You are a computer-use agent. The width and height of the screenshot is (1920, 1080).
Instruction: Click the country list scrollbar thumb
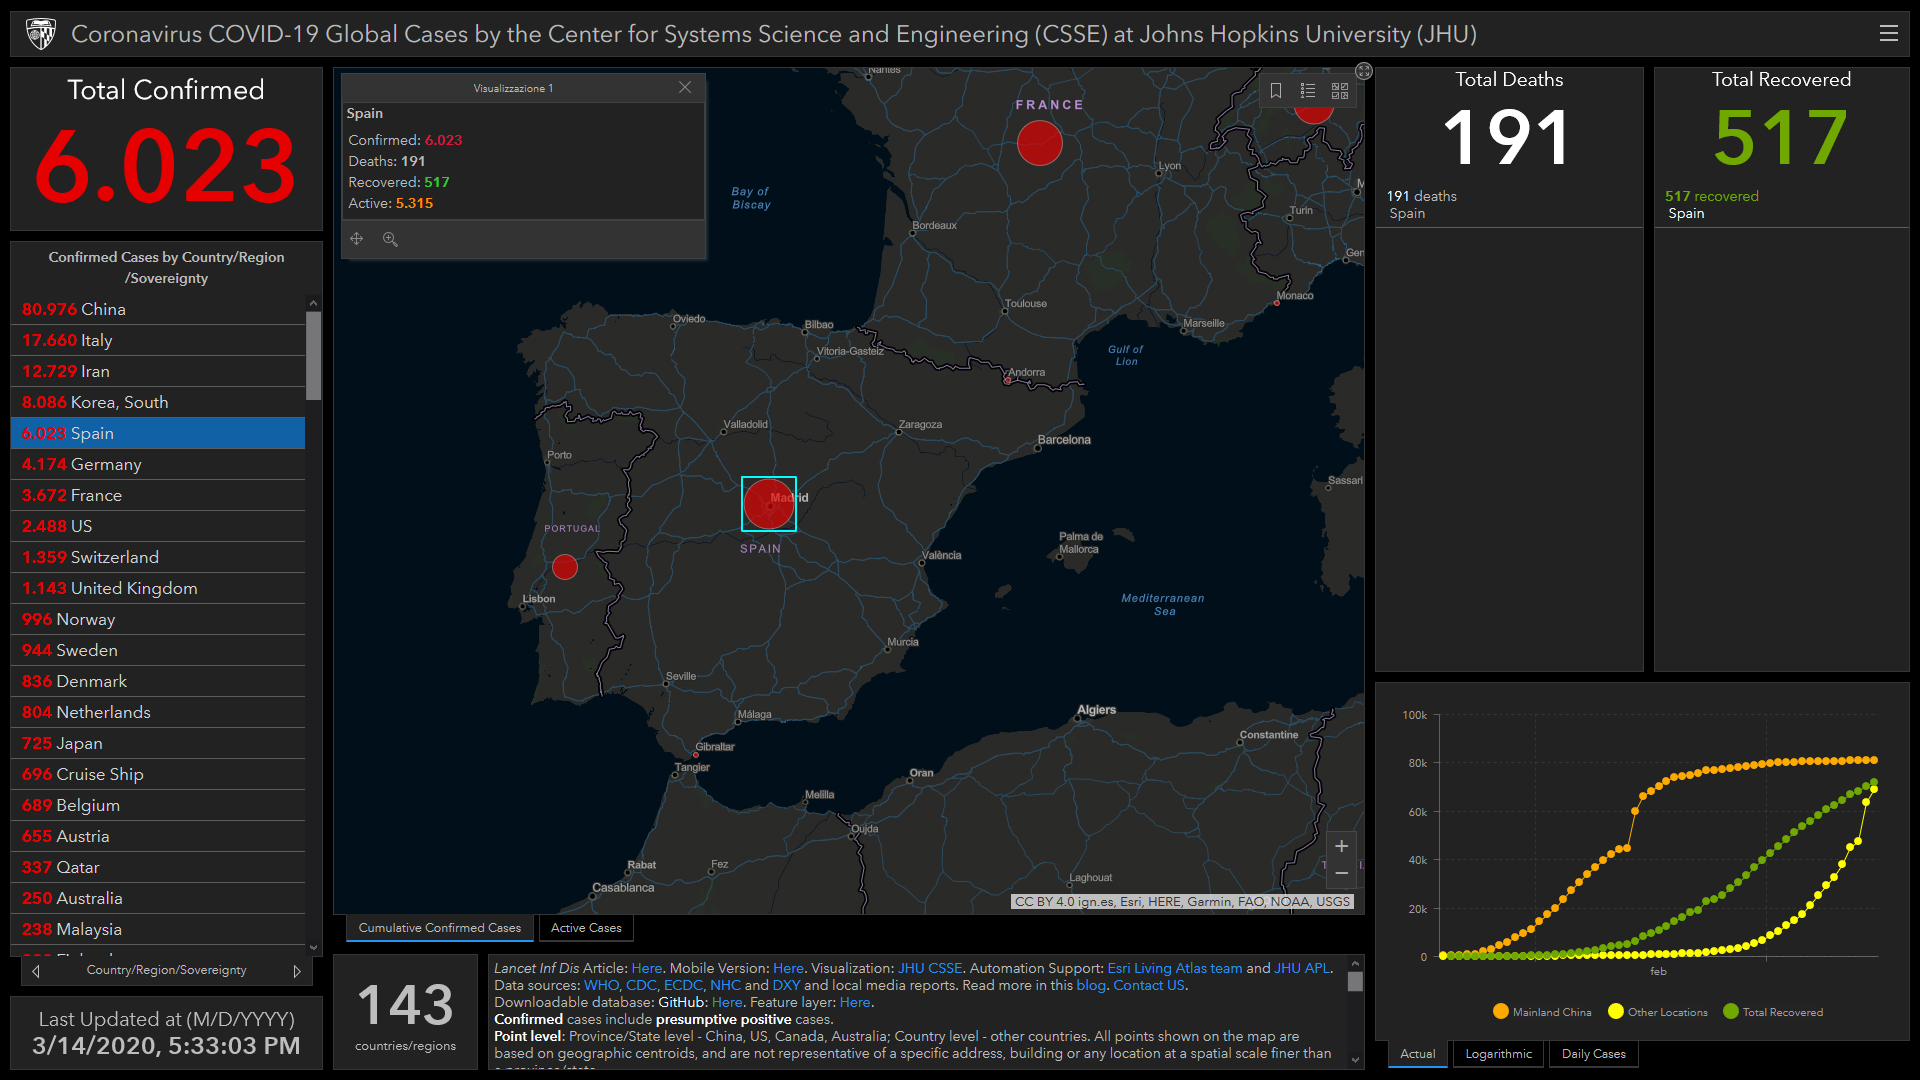point(313,356)
